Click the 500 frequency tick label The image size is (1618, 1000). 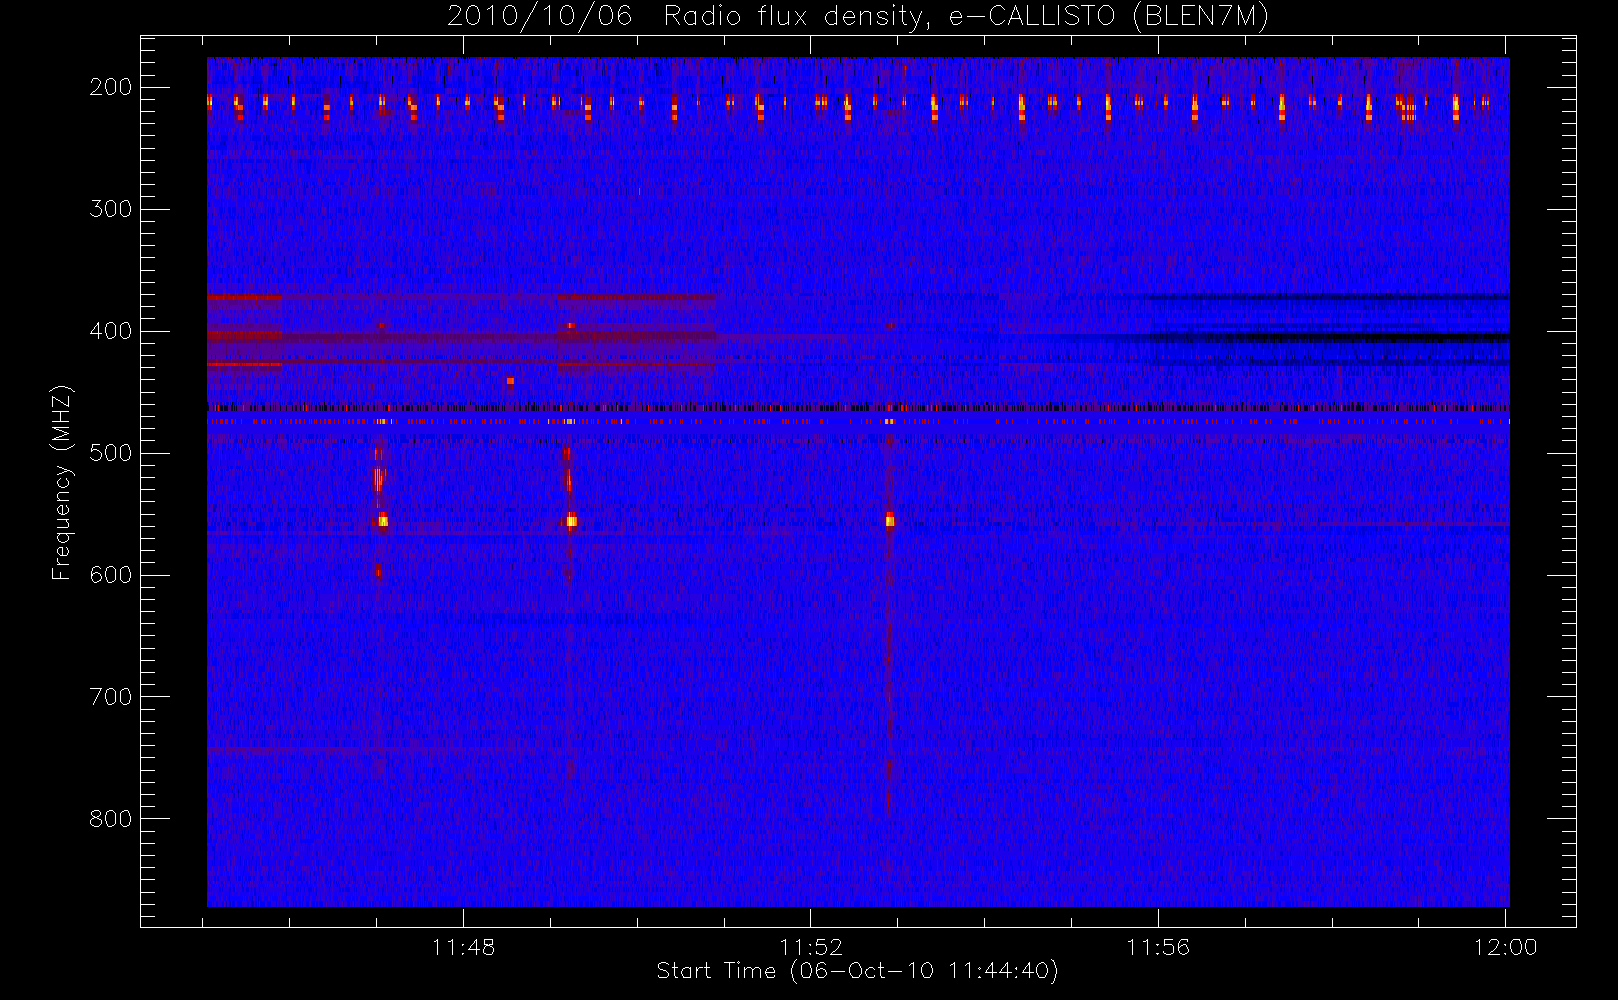[x=110, y=453]
